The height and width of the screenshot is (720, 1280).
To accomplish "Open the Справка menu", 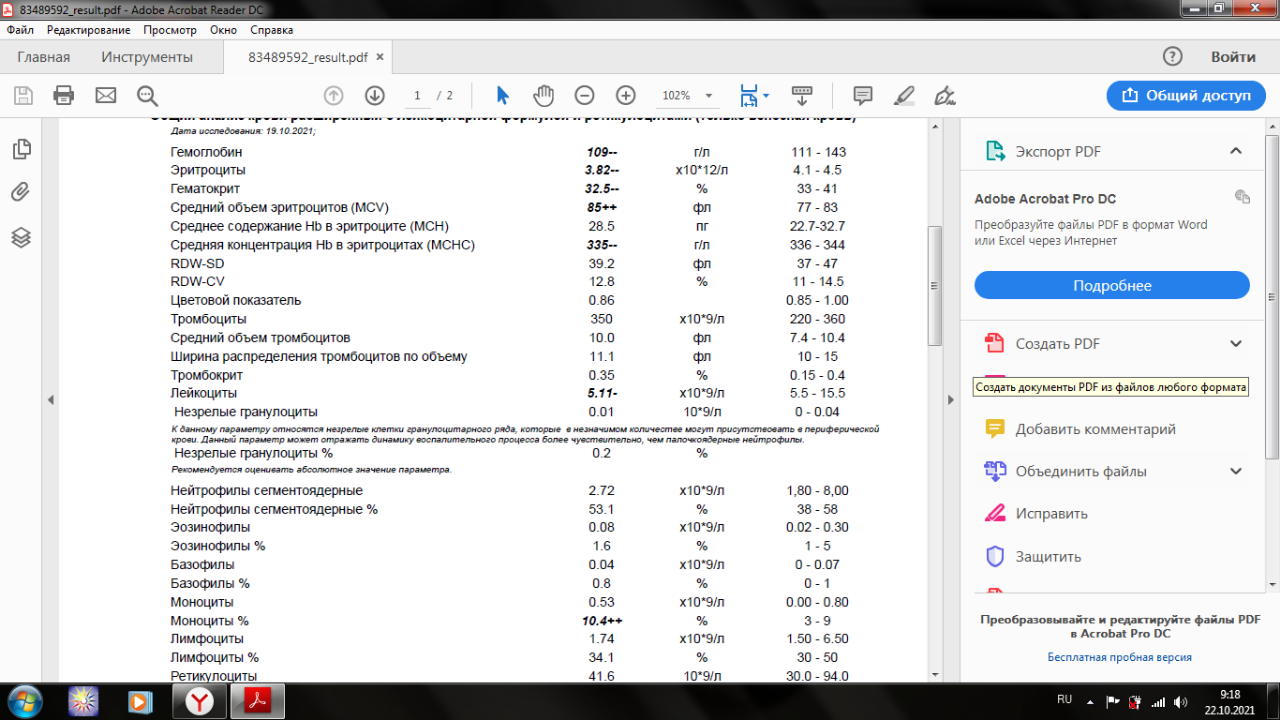I will pos(272,30).
